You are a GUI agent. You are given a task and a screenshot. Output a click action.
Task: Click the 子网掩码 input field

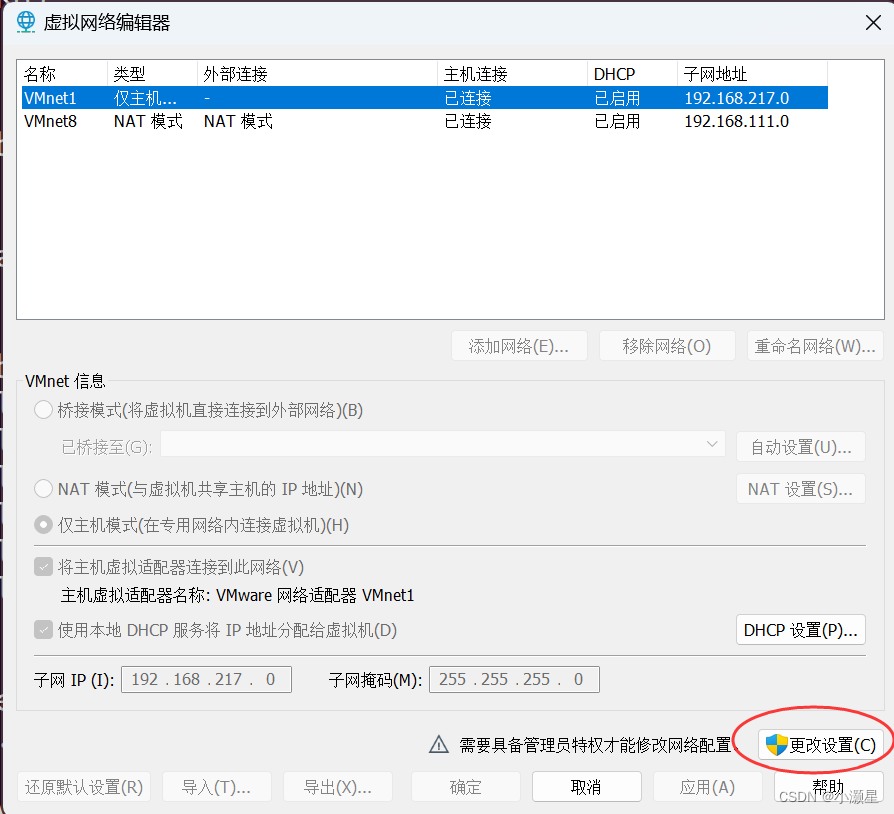coord(514,679)
